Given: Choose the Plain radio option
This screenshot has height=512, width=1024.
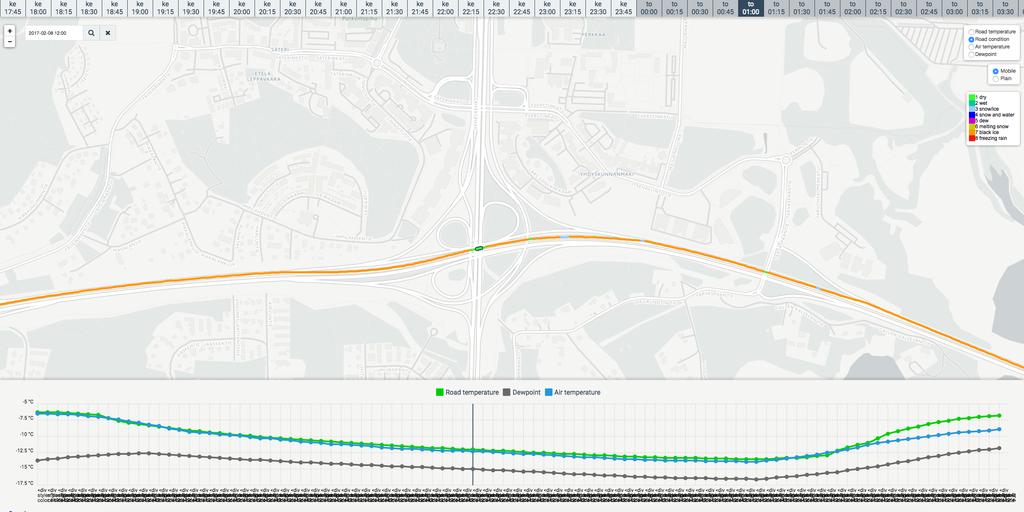Looking at the screenshot, I should click(995, 78).
